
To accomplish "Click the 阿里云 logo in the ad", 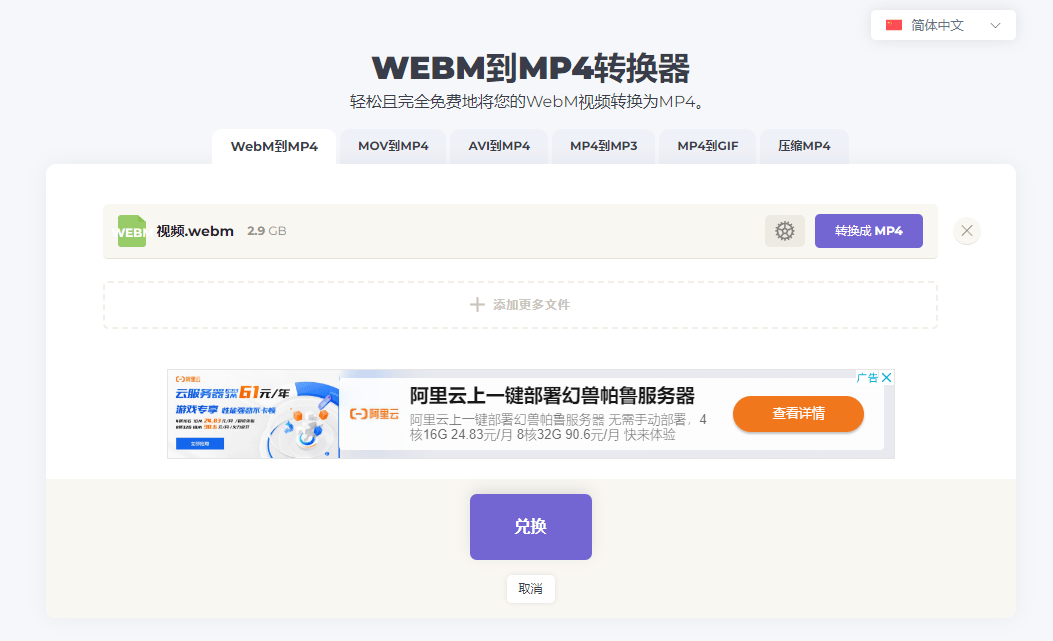I will tap(374, 414).
